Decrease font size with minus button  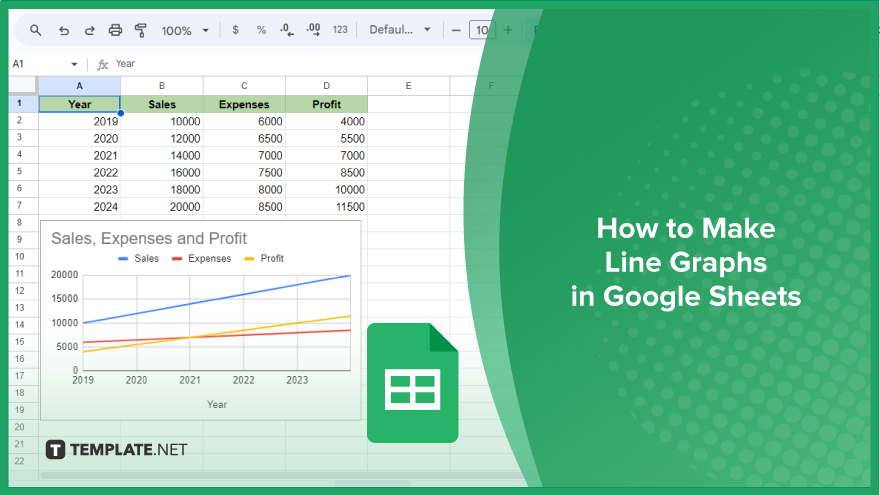456,30
